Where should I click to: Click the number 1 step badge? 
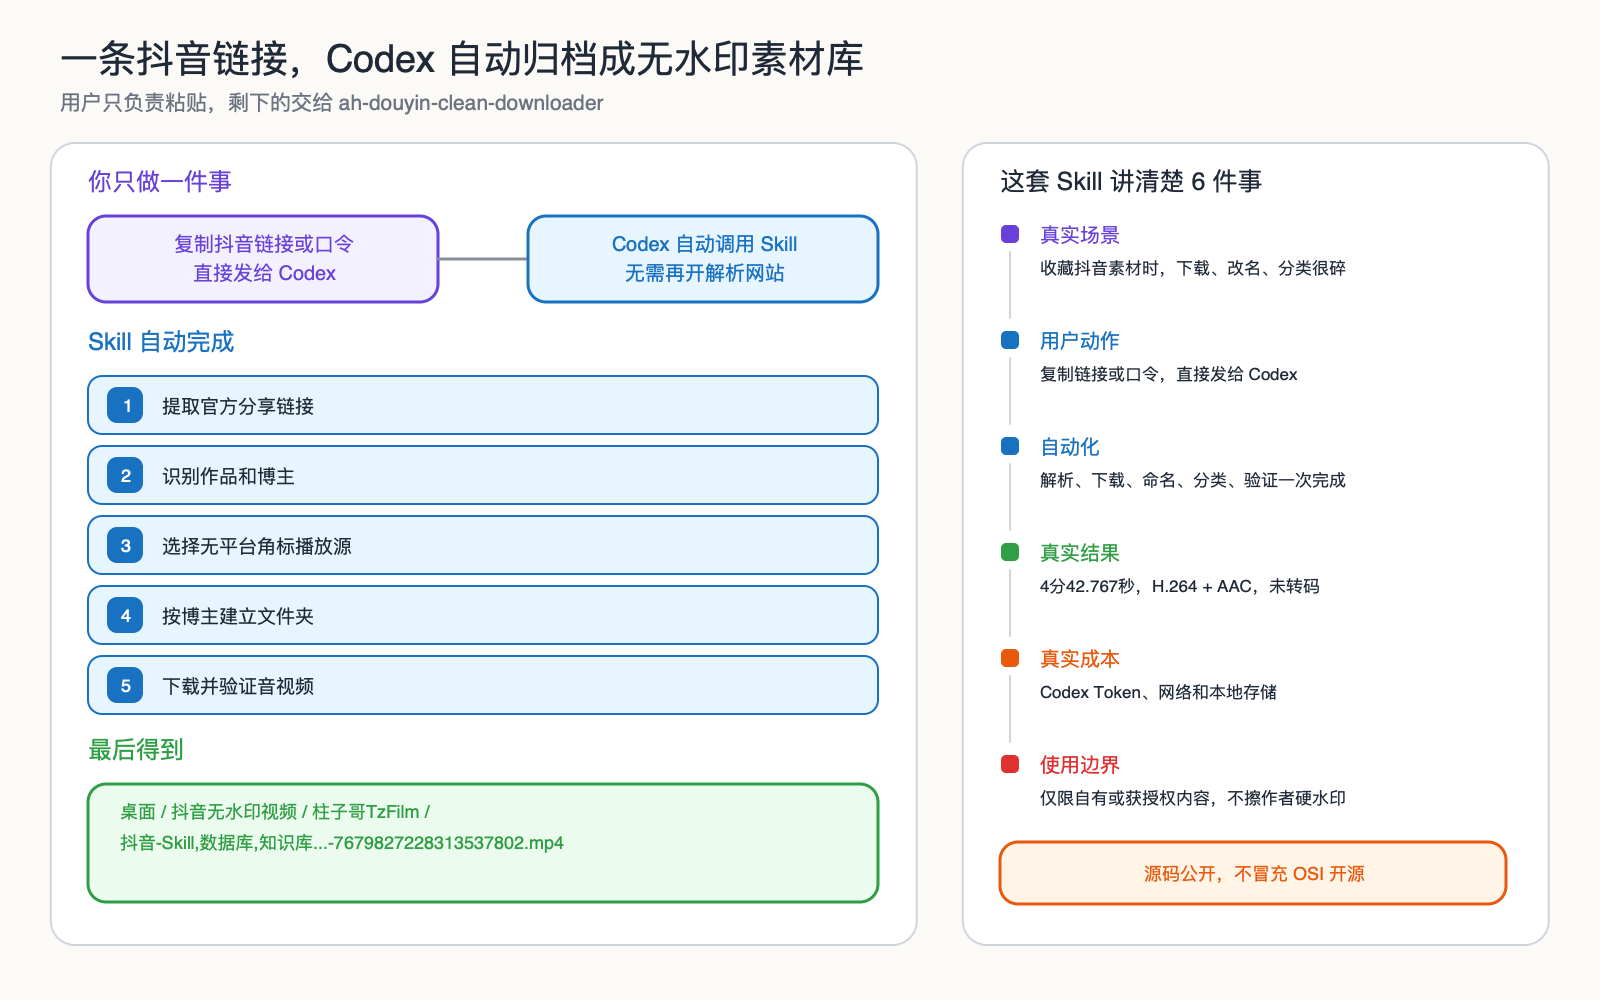(x=125, y=405)
